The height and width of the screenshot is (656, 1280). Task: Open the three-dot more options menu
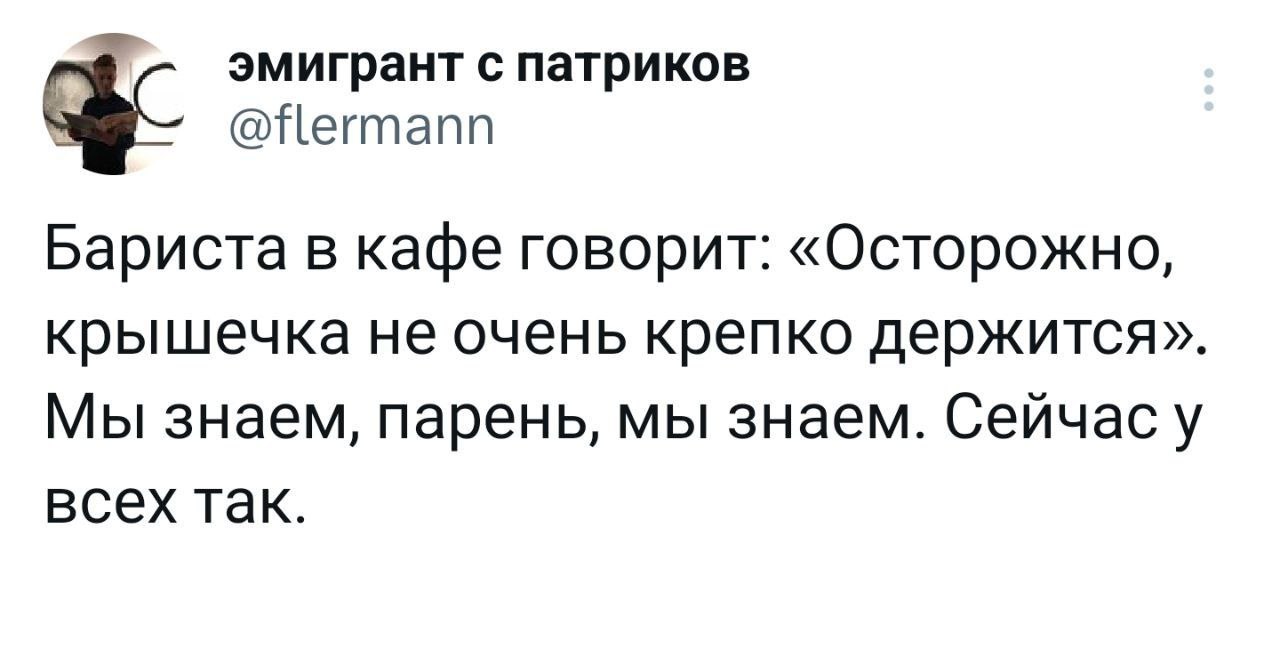[x=1209, y=89]
